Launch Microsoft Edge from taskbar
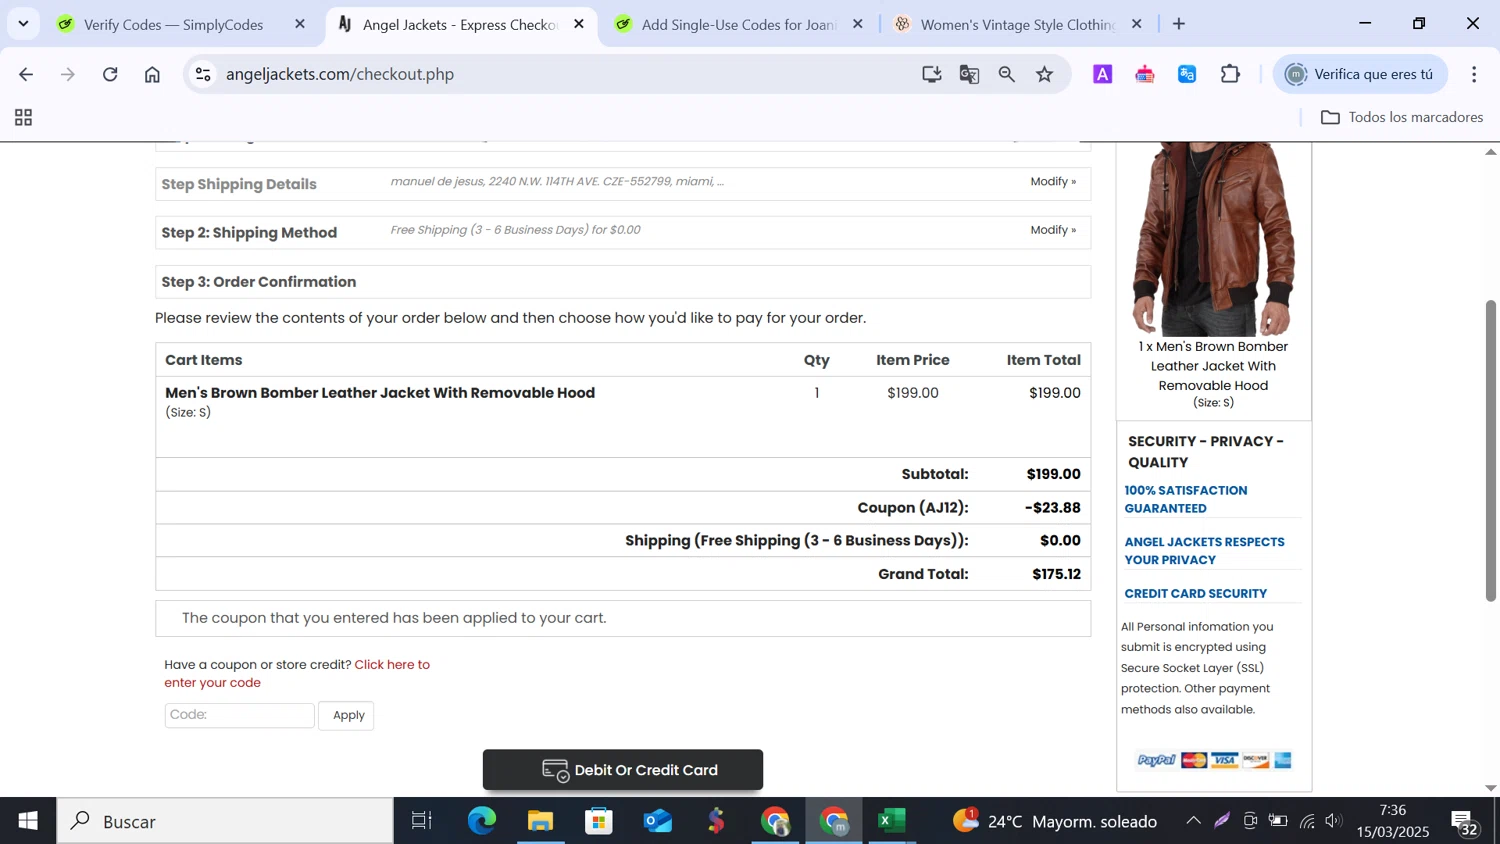 (x=481, y=821)
